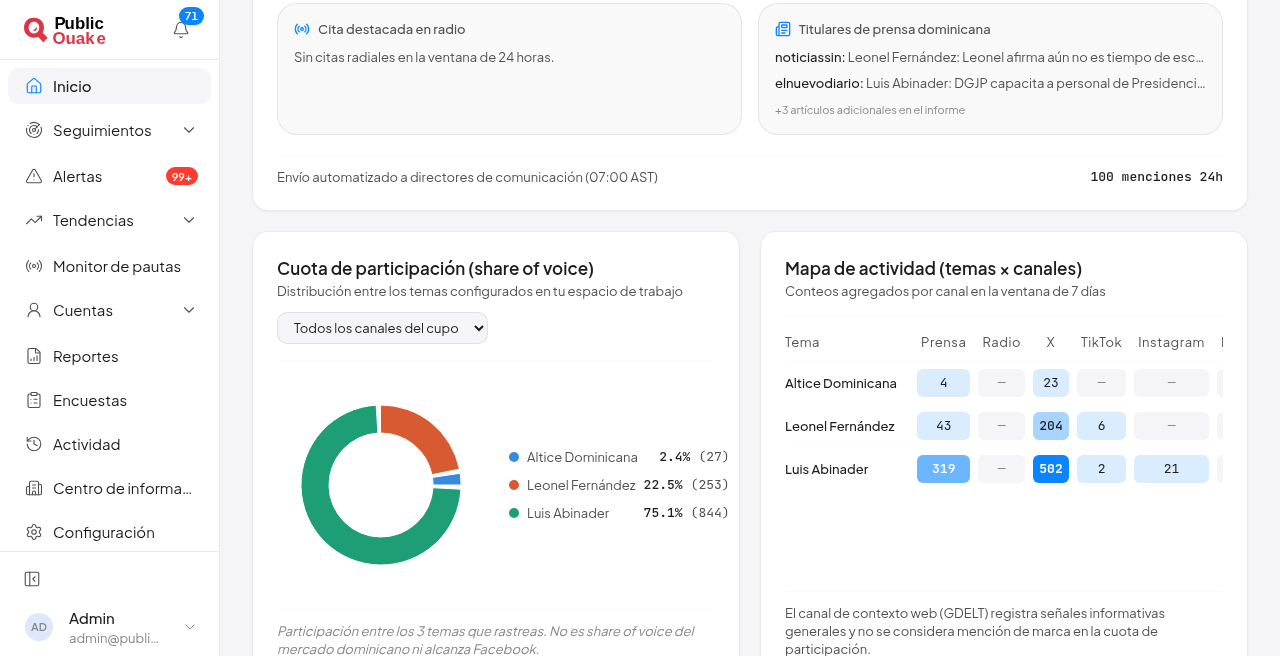
Task: Click the Centro de información building icon
Action: (x=34, y=488)
